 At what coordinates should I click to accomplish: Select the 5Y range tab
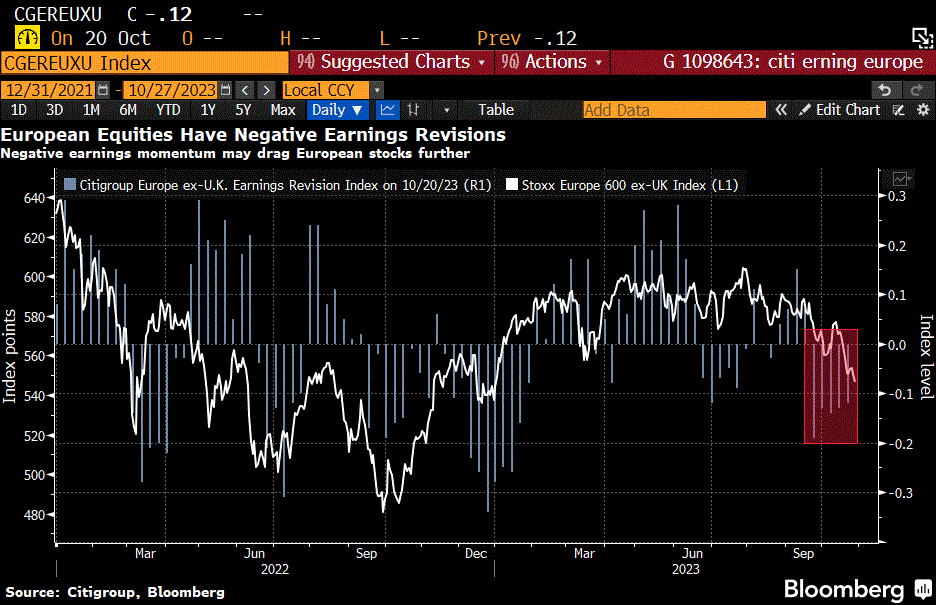pyautogui.click(x=243, y=110)
